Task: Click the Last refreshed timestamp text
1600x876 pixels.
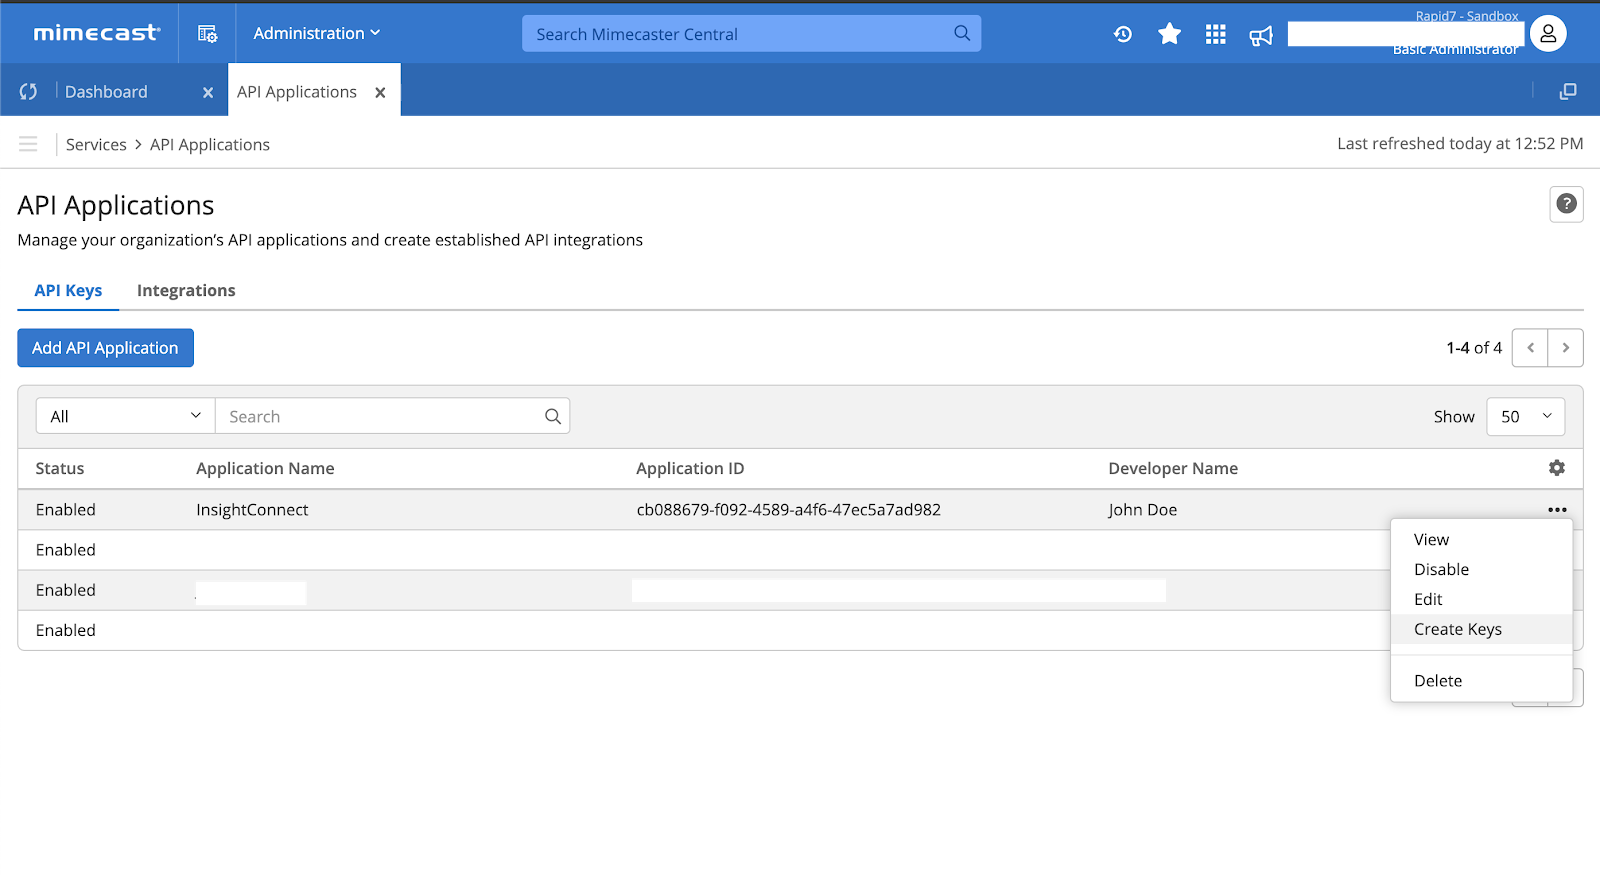Action: point(1460,144)
